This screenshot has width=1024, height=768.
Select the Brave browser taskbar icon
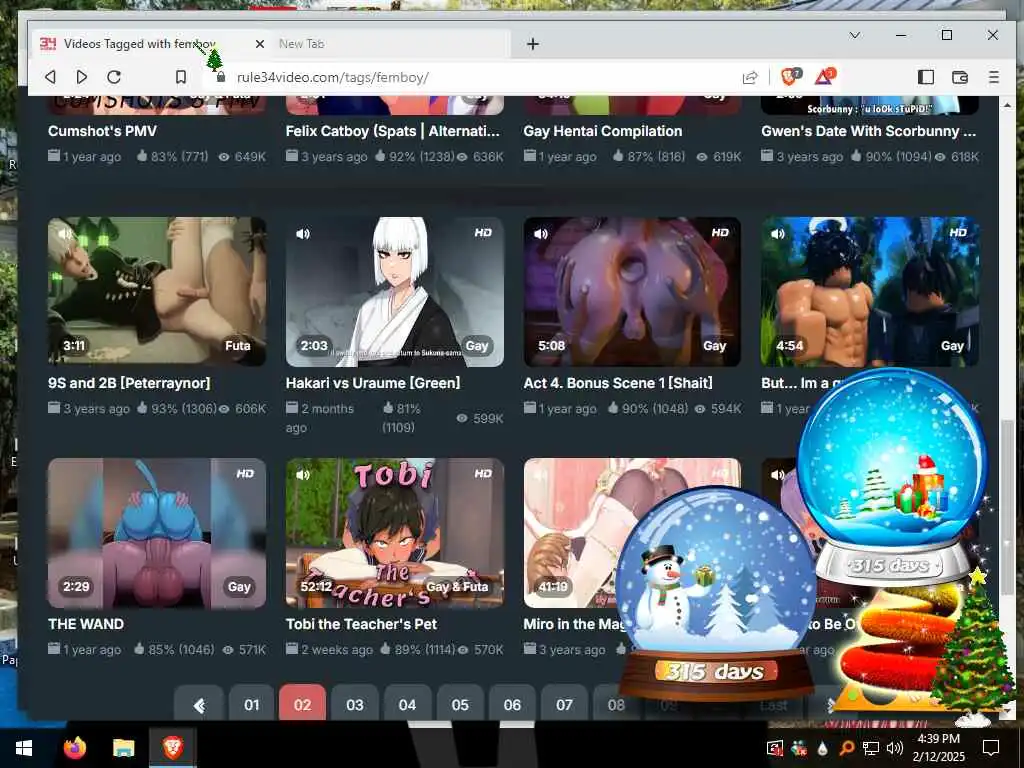click(x=172, y=748)
